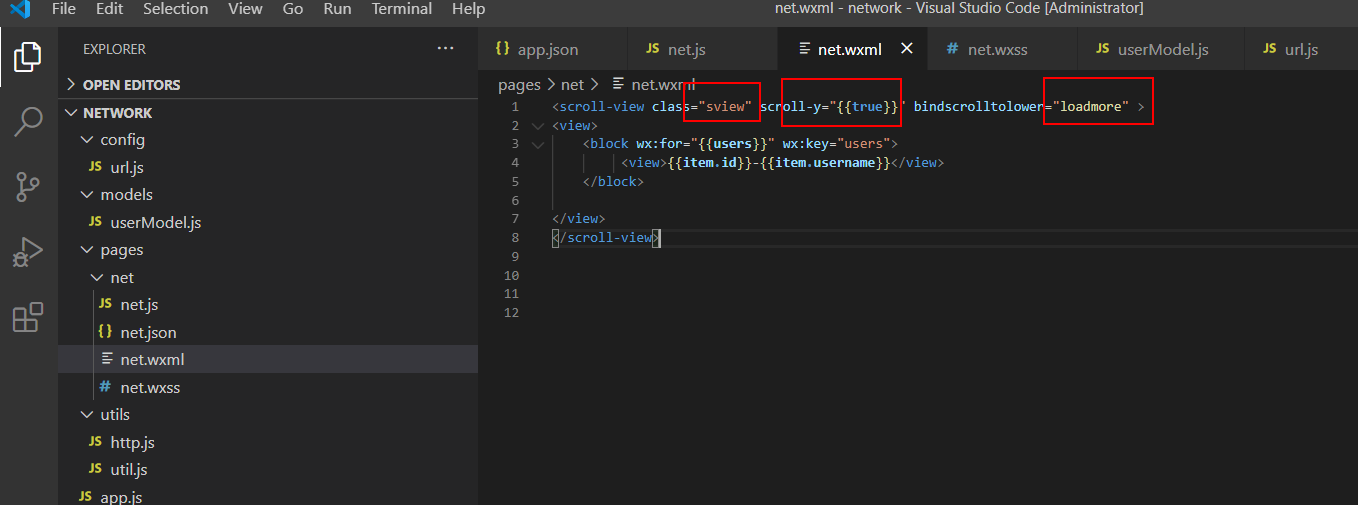
Task: Open the Search view icon
Action: 28,122
